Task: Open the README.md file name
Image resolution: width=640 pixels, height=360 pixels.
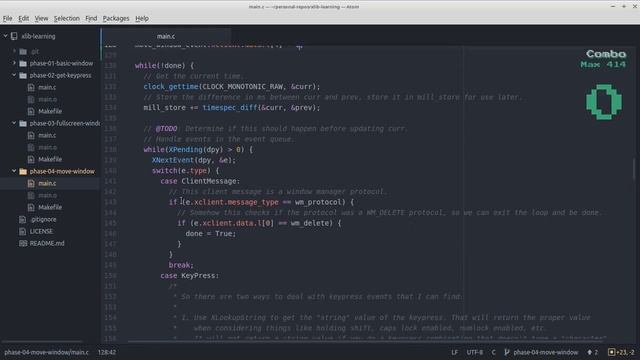Action: pos(47,243)
